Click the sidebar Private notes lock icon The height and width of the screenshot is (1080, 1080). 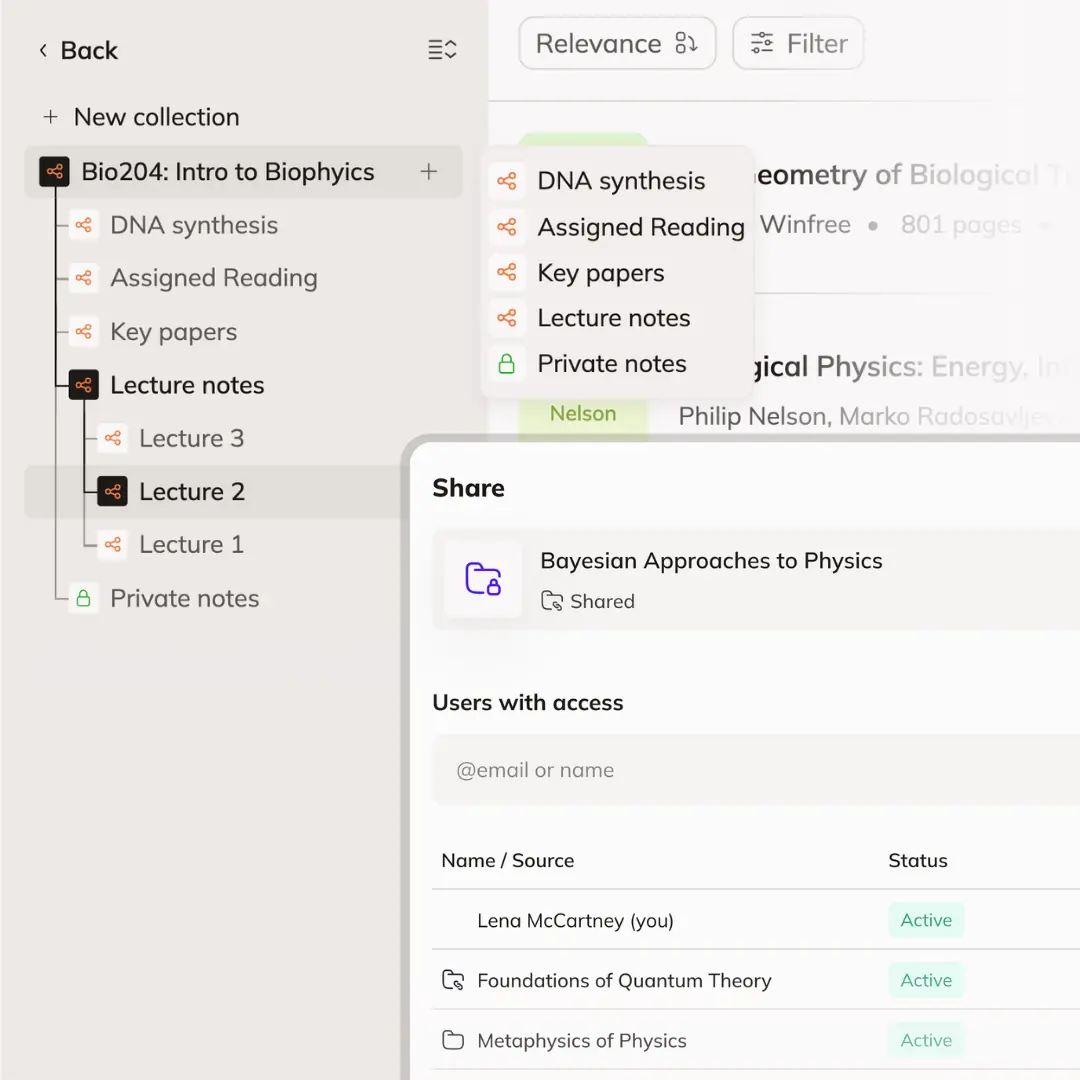click(84, 598)
